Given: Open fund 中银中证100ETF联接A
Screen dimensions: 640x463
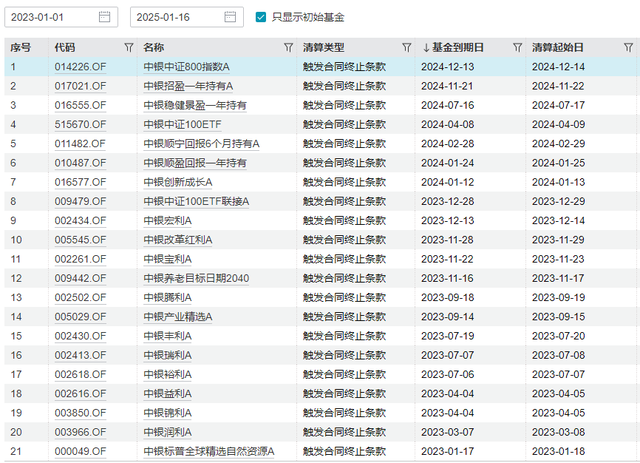Looking at the screenshot, I should point(196,201).
